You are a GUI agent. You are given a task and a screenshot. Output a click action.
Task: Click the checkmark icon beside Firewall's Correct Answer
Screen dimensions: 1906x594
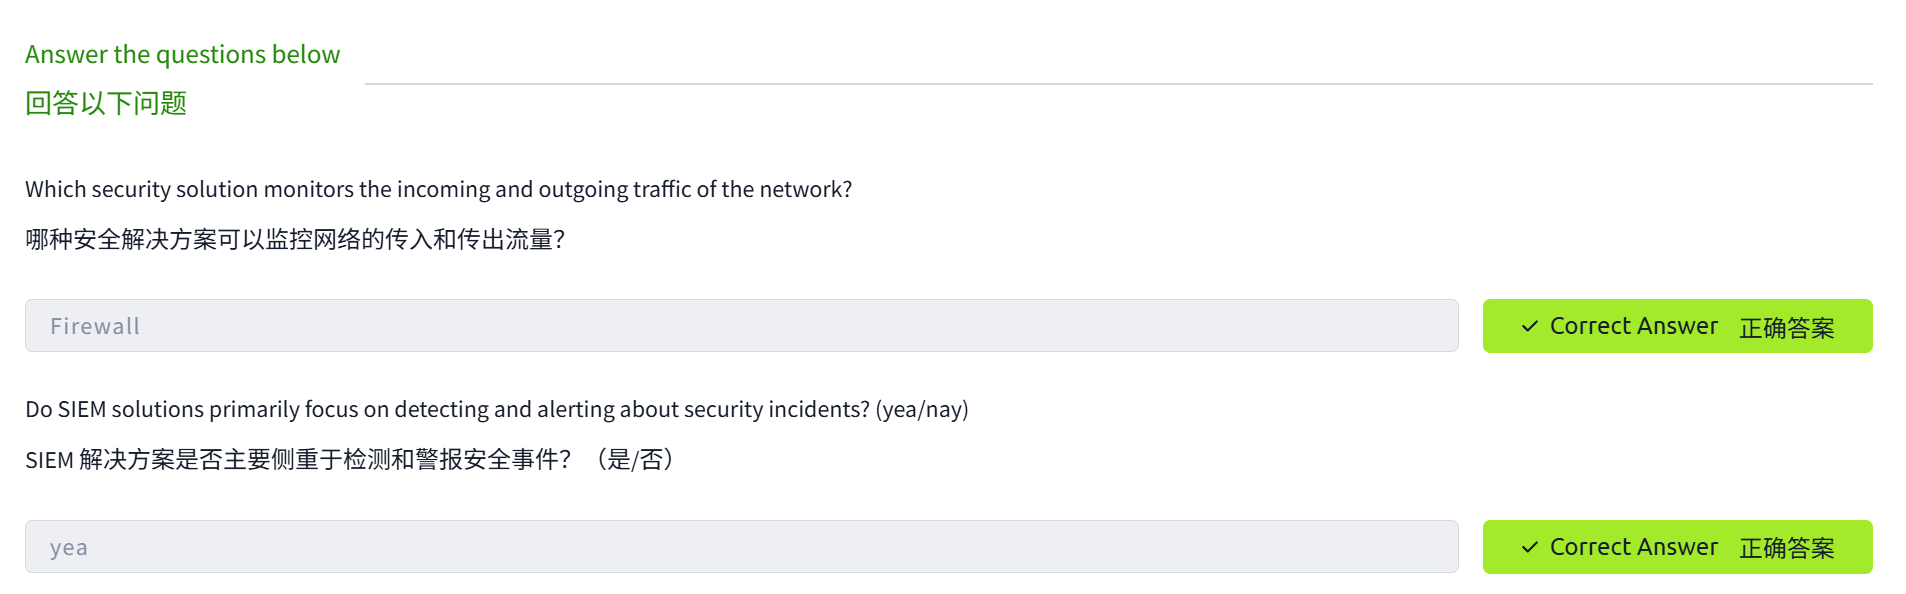coord(1529,326)
